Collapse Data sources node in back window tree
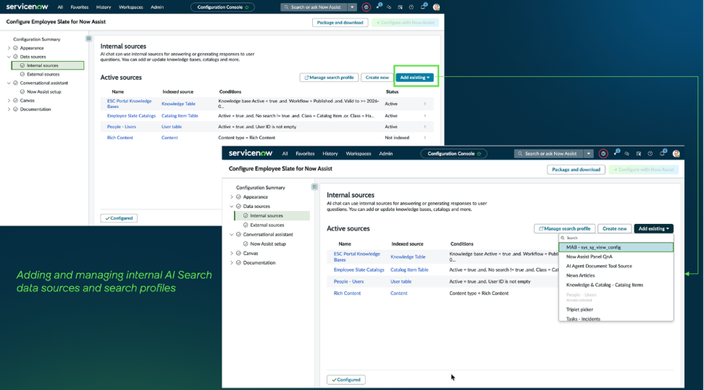 pyautogui.click(x=9, y=57)
